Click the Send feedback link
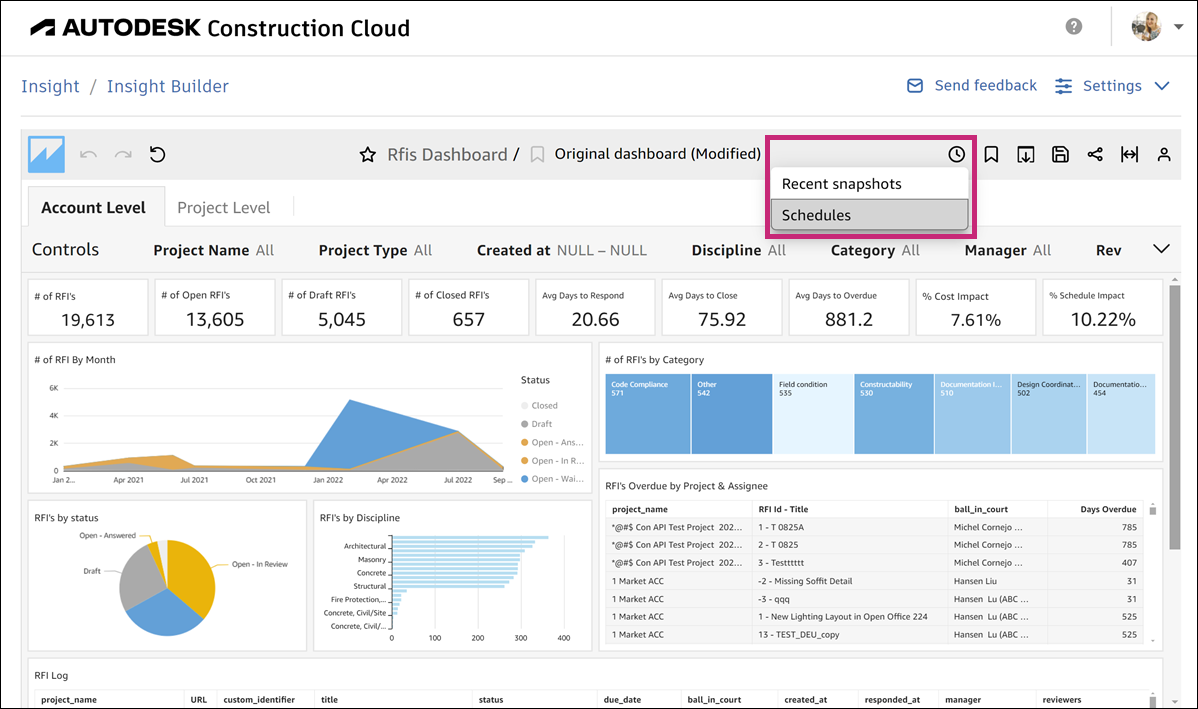Screen dimensions: 1198x709 (971, 86)
